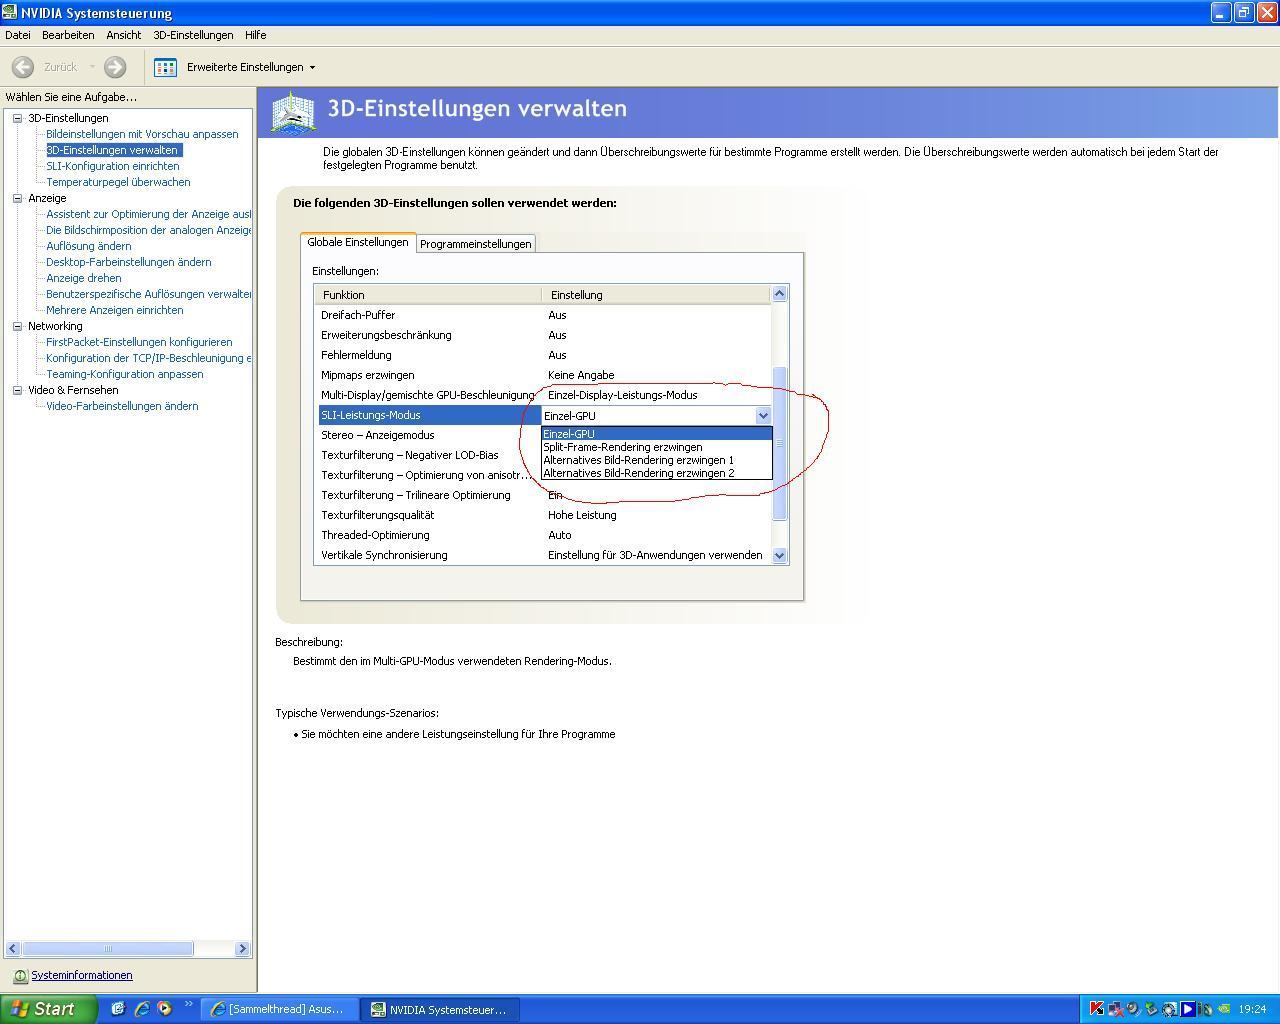Click the settings list scrollbar thumb

[780, 443]
